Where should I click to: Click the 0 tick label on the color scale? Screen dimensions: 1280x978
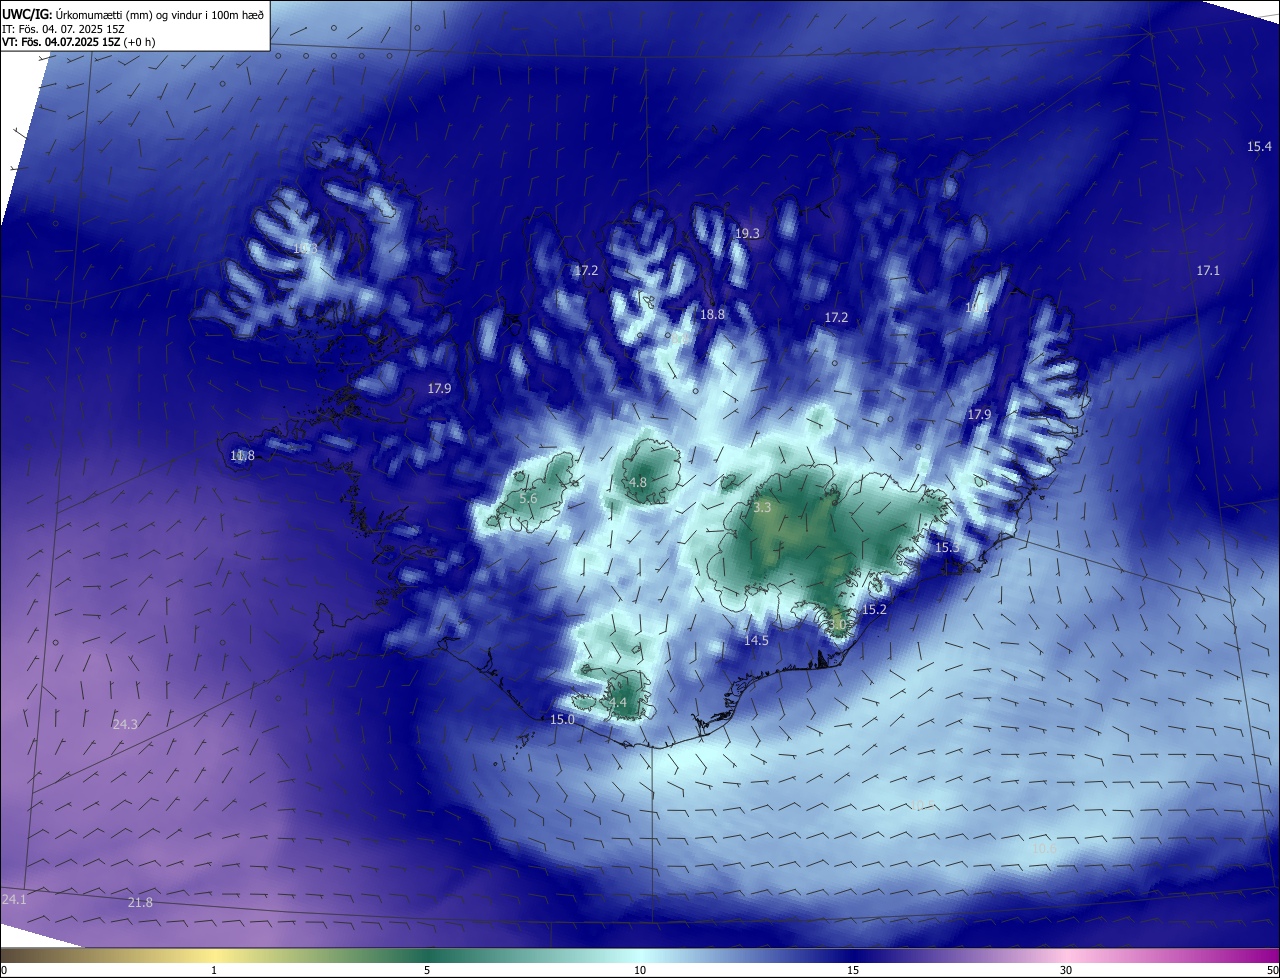(4, 970)
